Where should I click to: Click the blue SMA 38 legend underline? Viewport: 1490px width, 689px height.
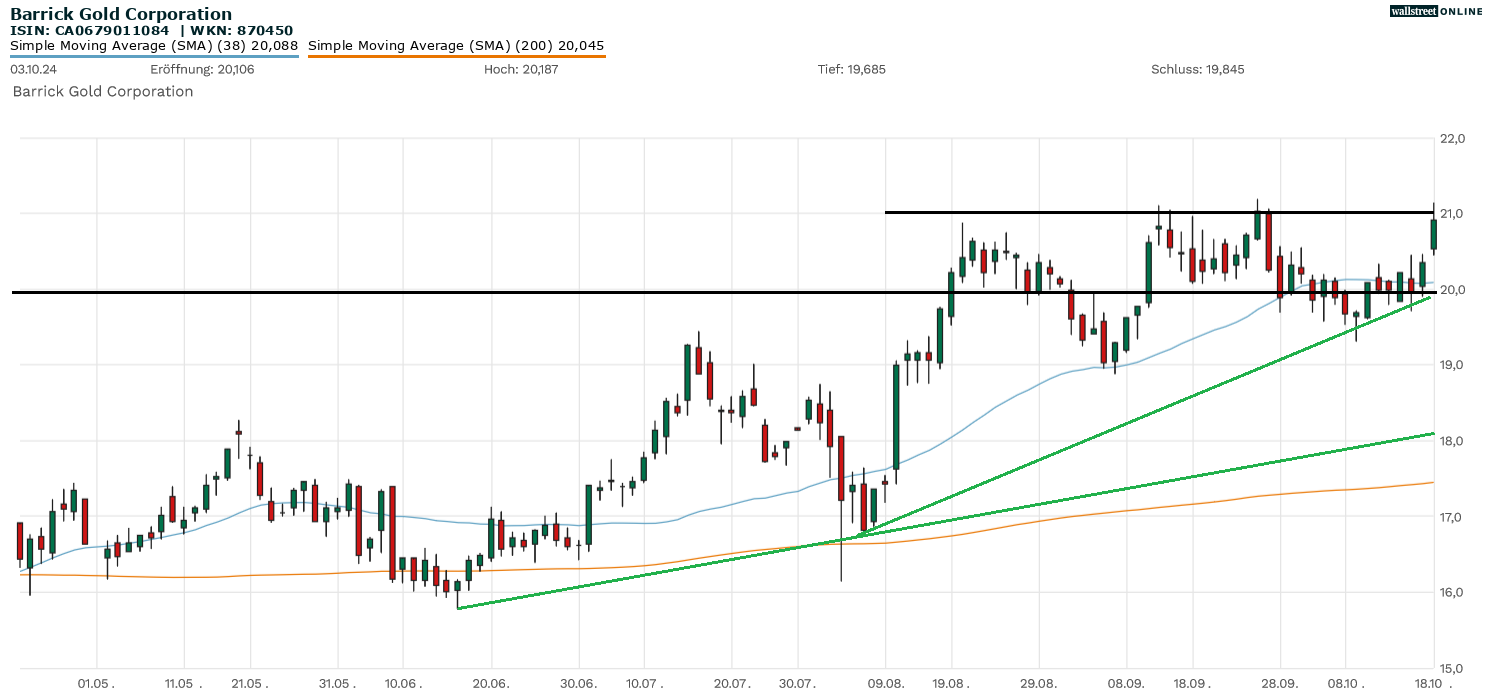pyautogui.click(x=154, y=56)
